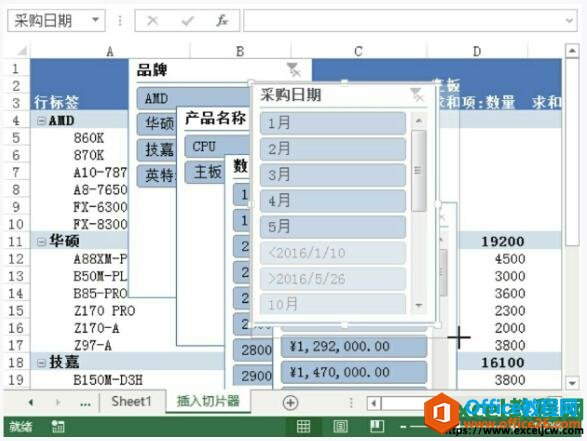Screen dimensions: 587x441
Task: Click the macro record status bar icon
Action: (58, 426)
